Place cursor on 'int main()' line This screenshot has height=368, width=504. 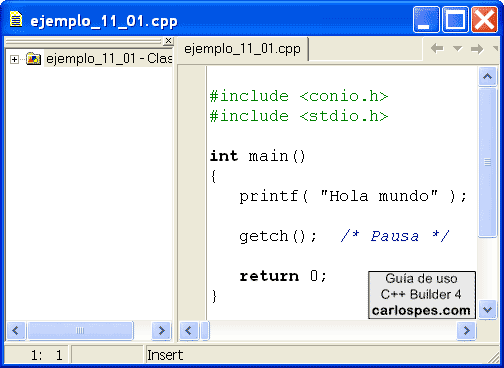tap(257, 156)
